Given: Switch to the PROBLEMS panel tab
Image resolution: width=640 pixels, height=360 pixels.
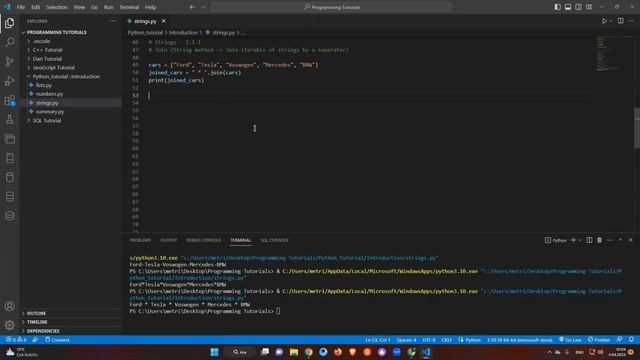Looking at the screenshot, I should (x=140, y=240).
